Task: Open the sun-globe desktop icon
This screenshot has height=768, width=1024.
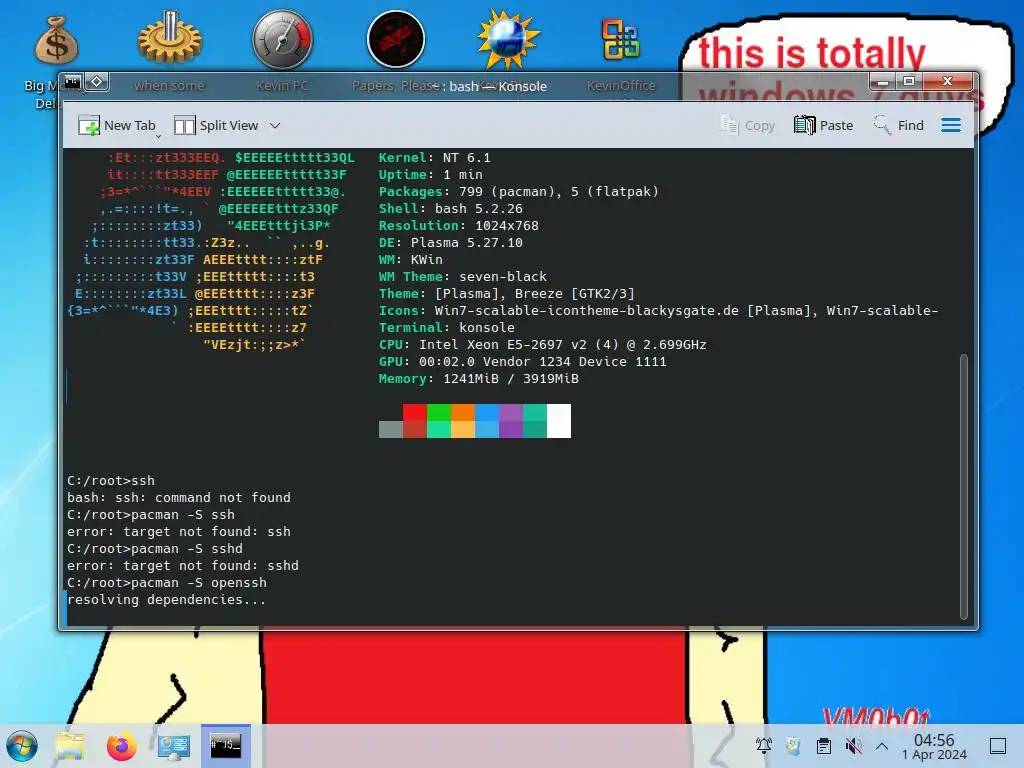Action: [508, 40]
